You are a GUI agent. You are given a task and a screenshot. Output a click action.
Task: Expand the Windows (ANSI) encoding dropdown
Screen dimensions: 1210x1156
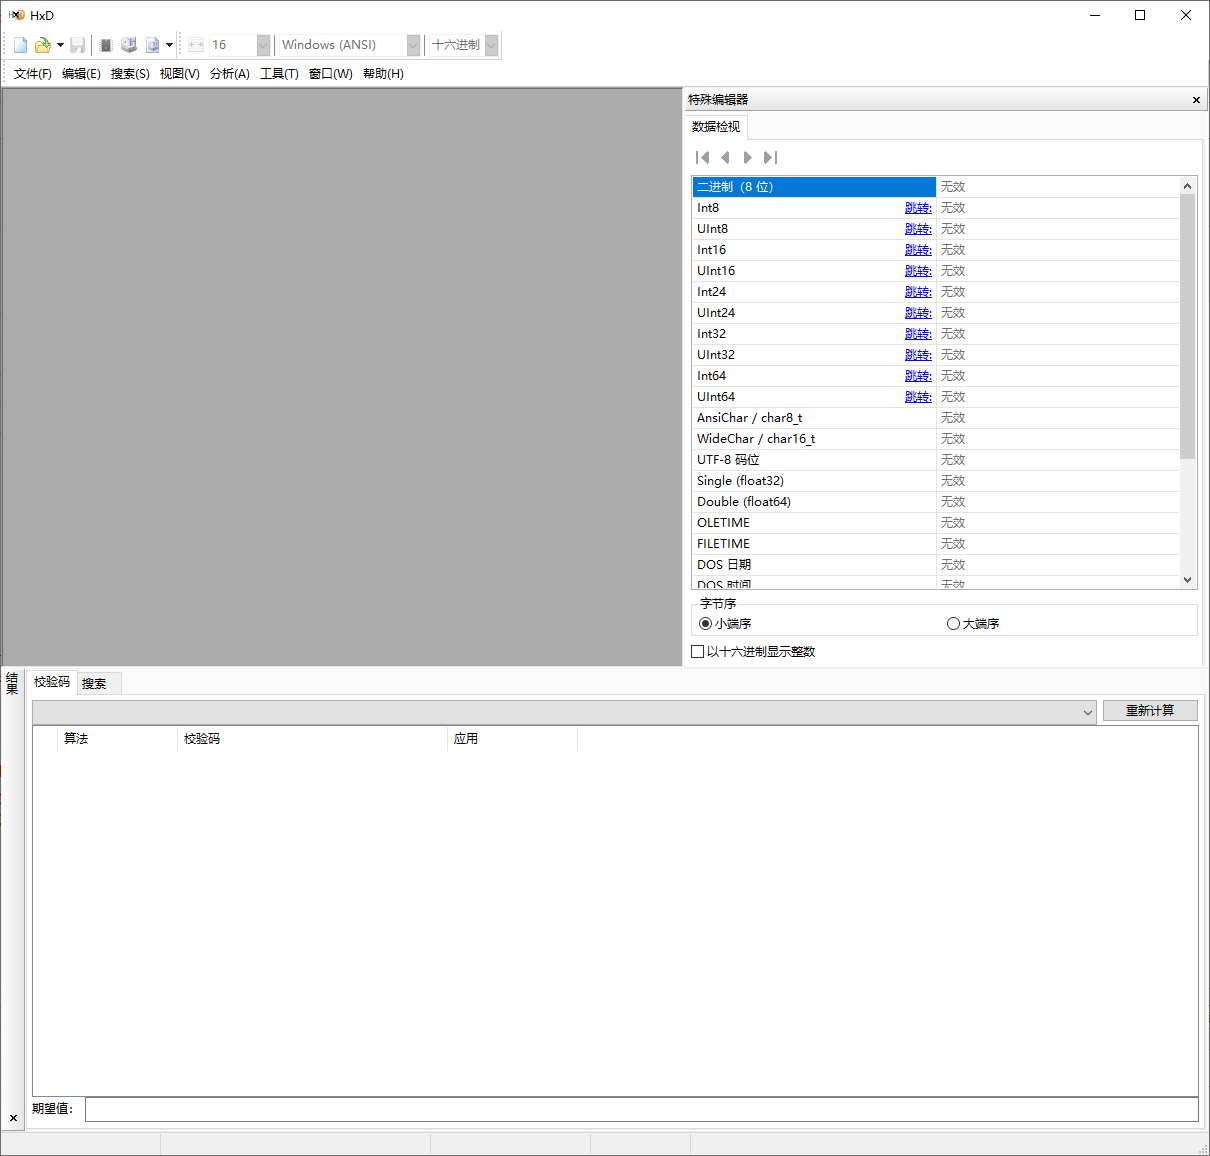[x=413, y=45]
